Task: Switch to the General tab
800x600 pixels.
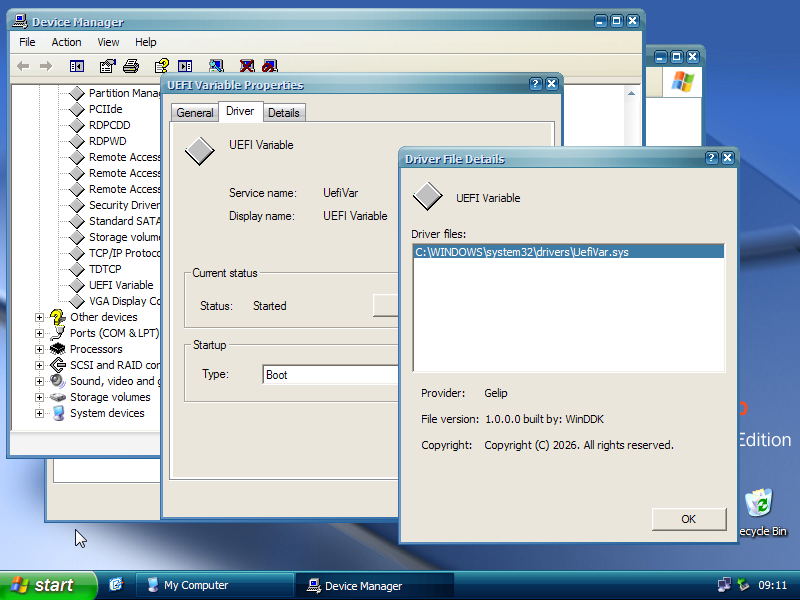Action: click(x=195, y=113)
